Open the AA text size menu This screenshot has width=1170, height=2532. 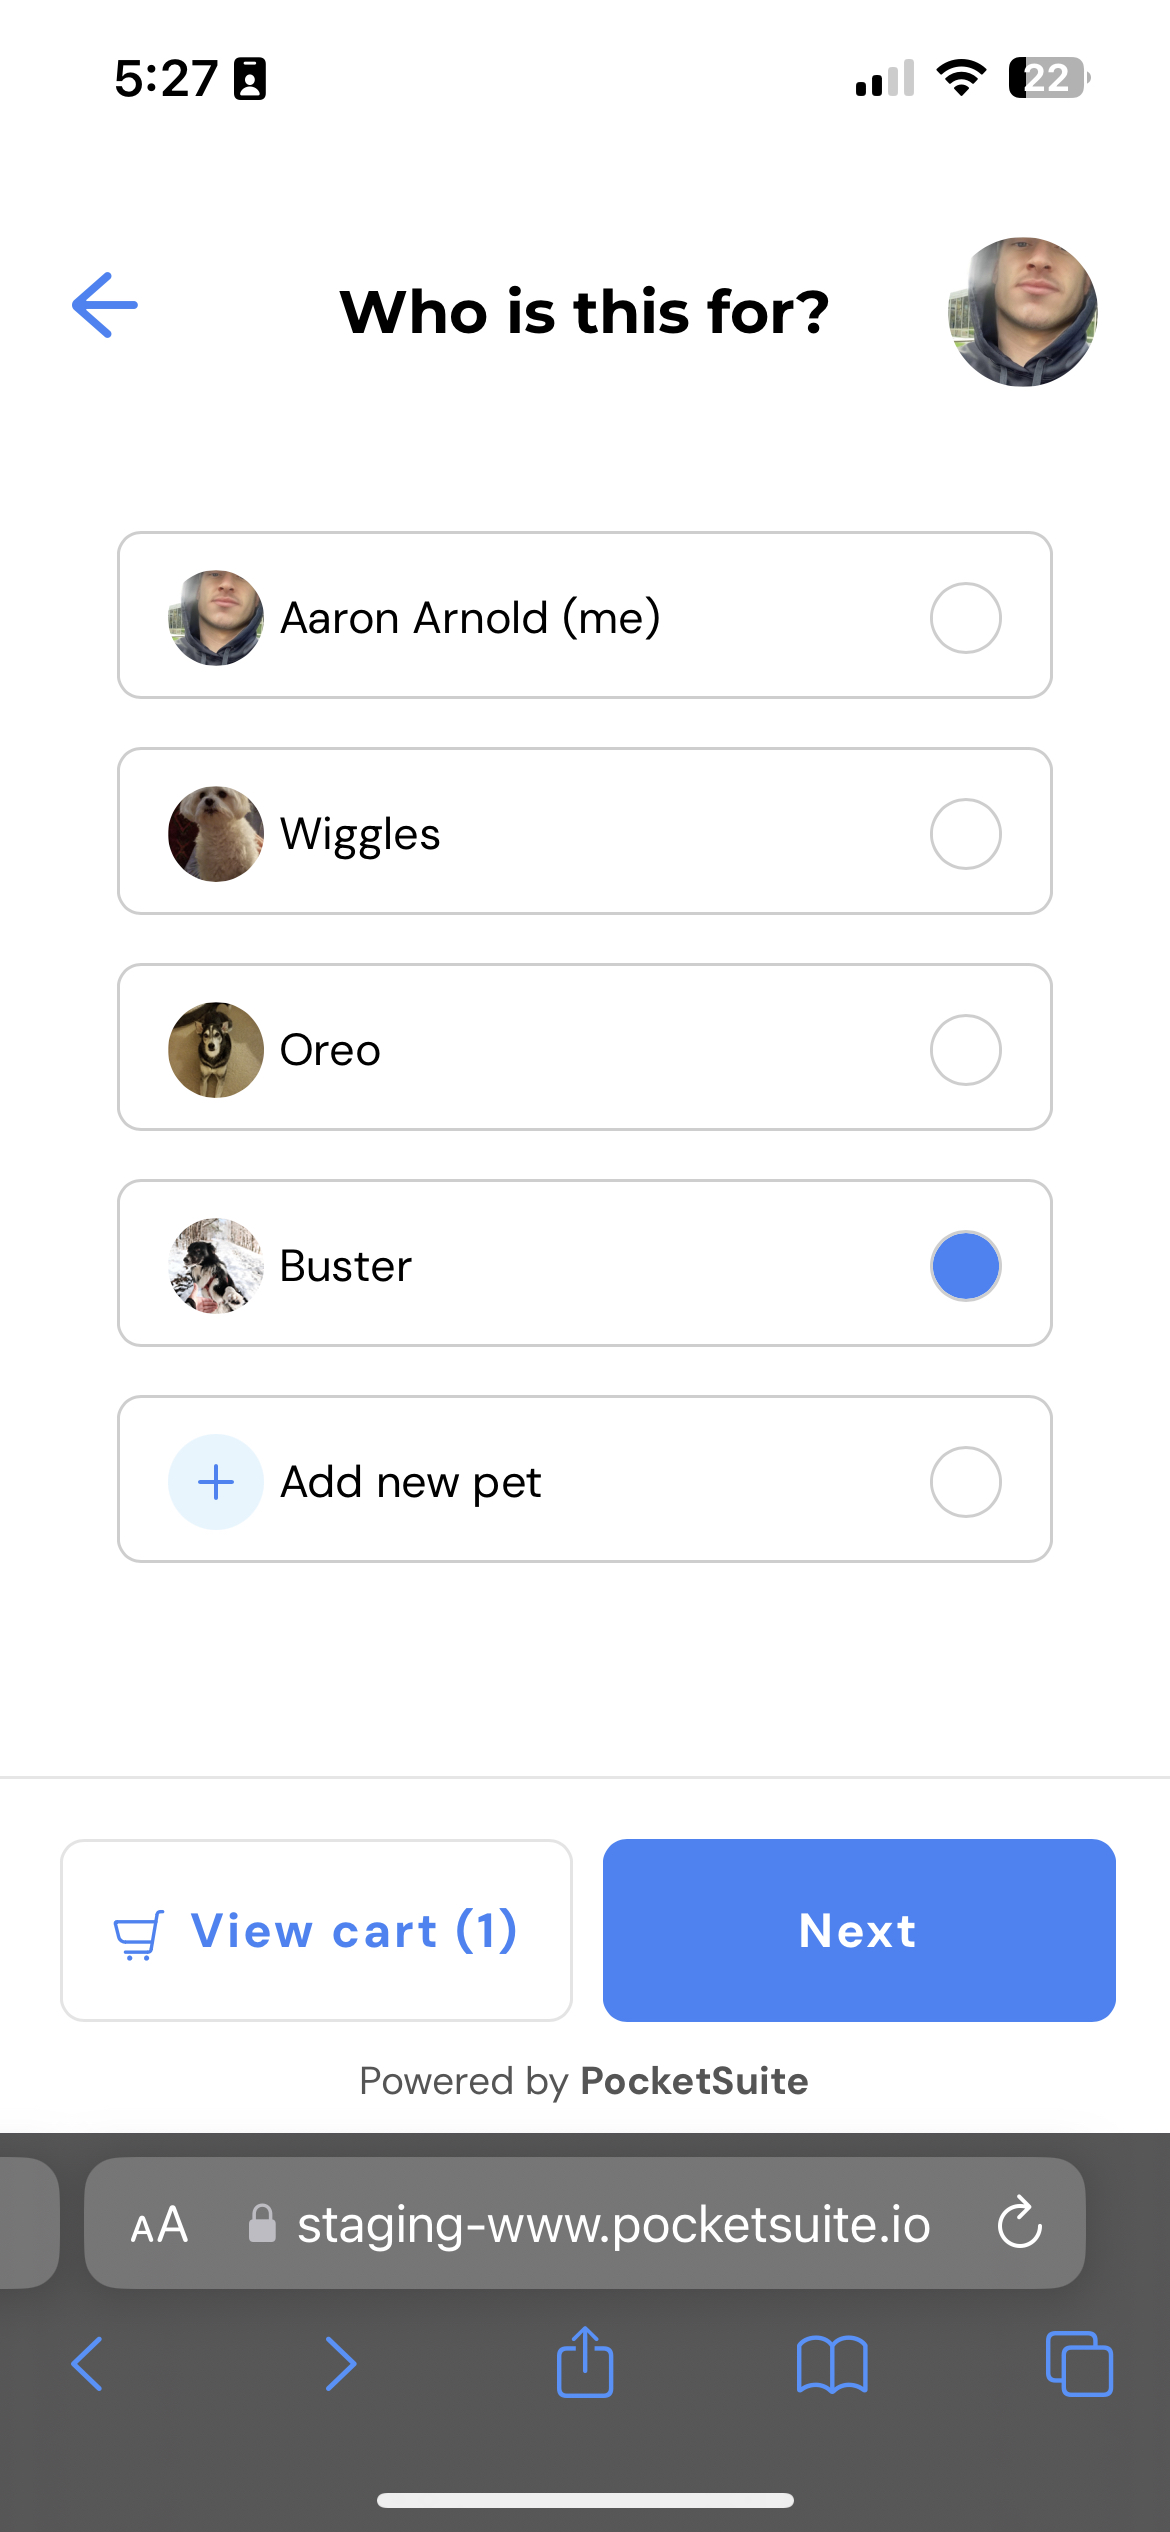tap(159, 2225)
